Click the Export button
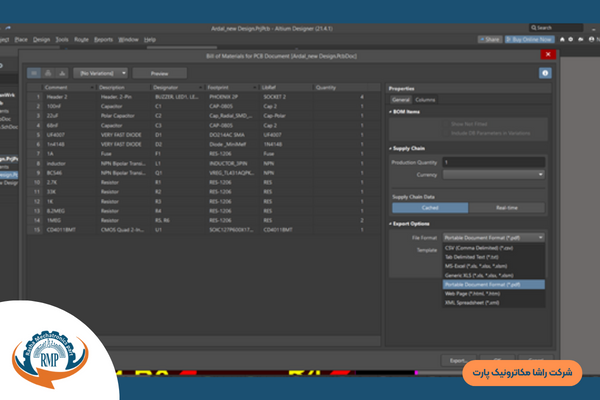The height and width of the screenshot is (400, 600). click(455, 359)
